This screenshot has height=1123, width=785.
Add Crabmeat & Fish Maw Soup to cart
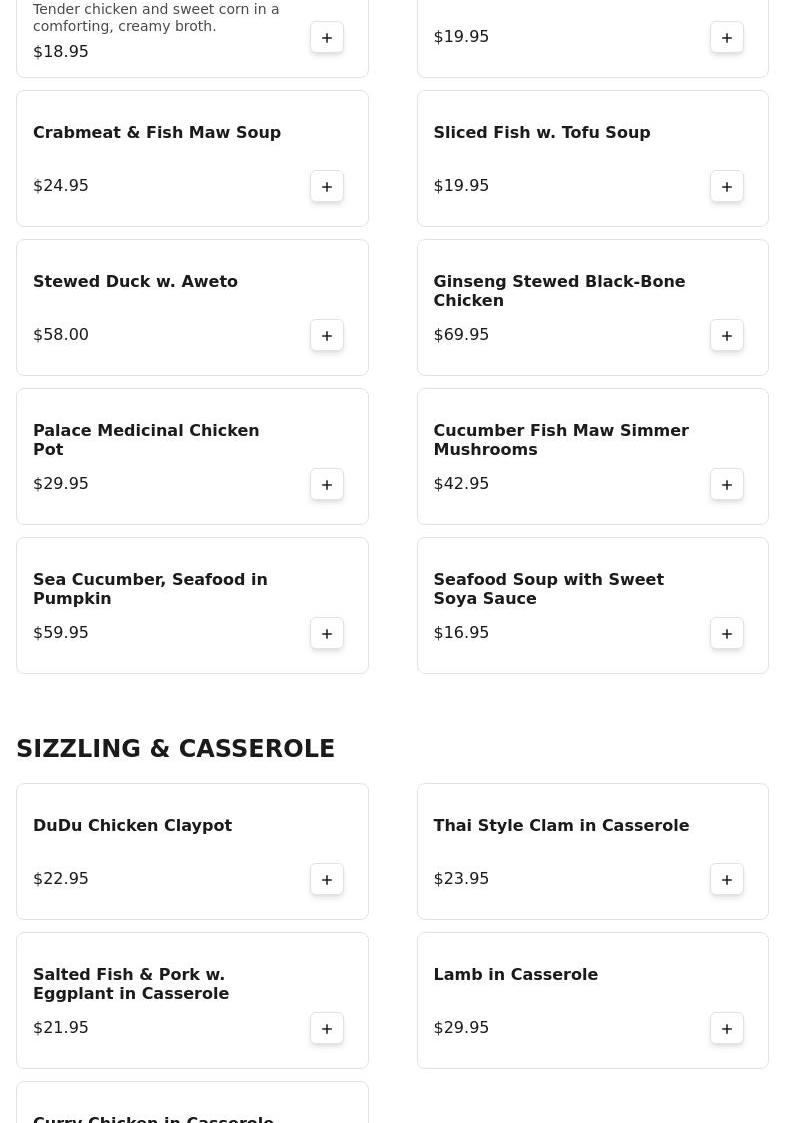point(327,186)
